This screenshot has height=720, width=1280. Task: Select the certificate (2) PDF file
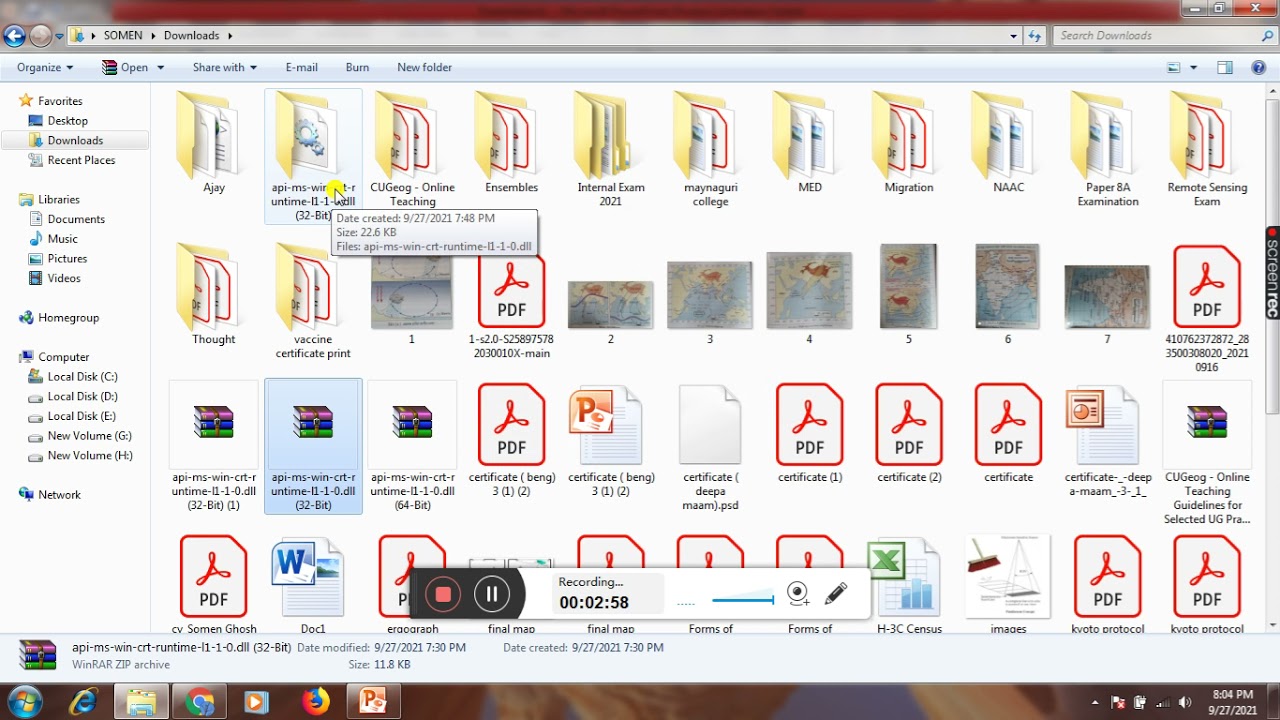(x=908, y=432)
